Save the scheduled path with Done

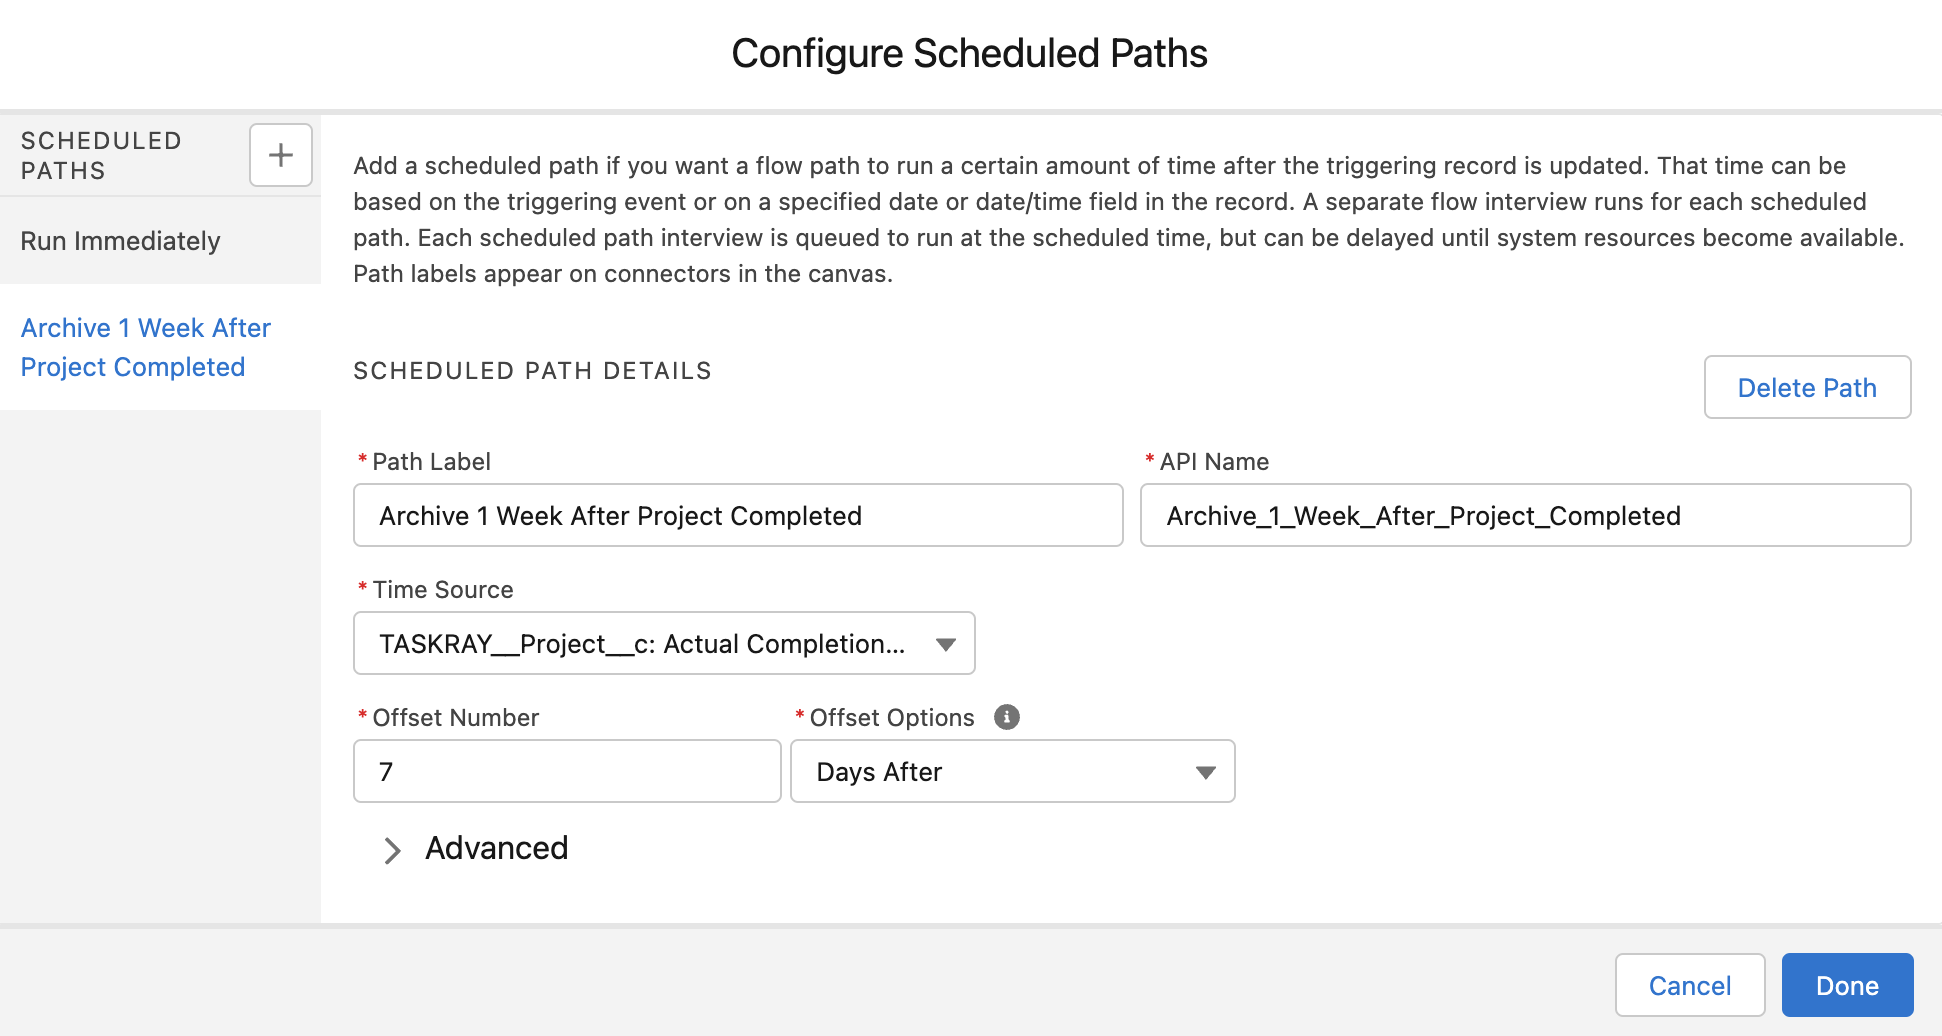[x=1846, y=985]
